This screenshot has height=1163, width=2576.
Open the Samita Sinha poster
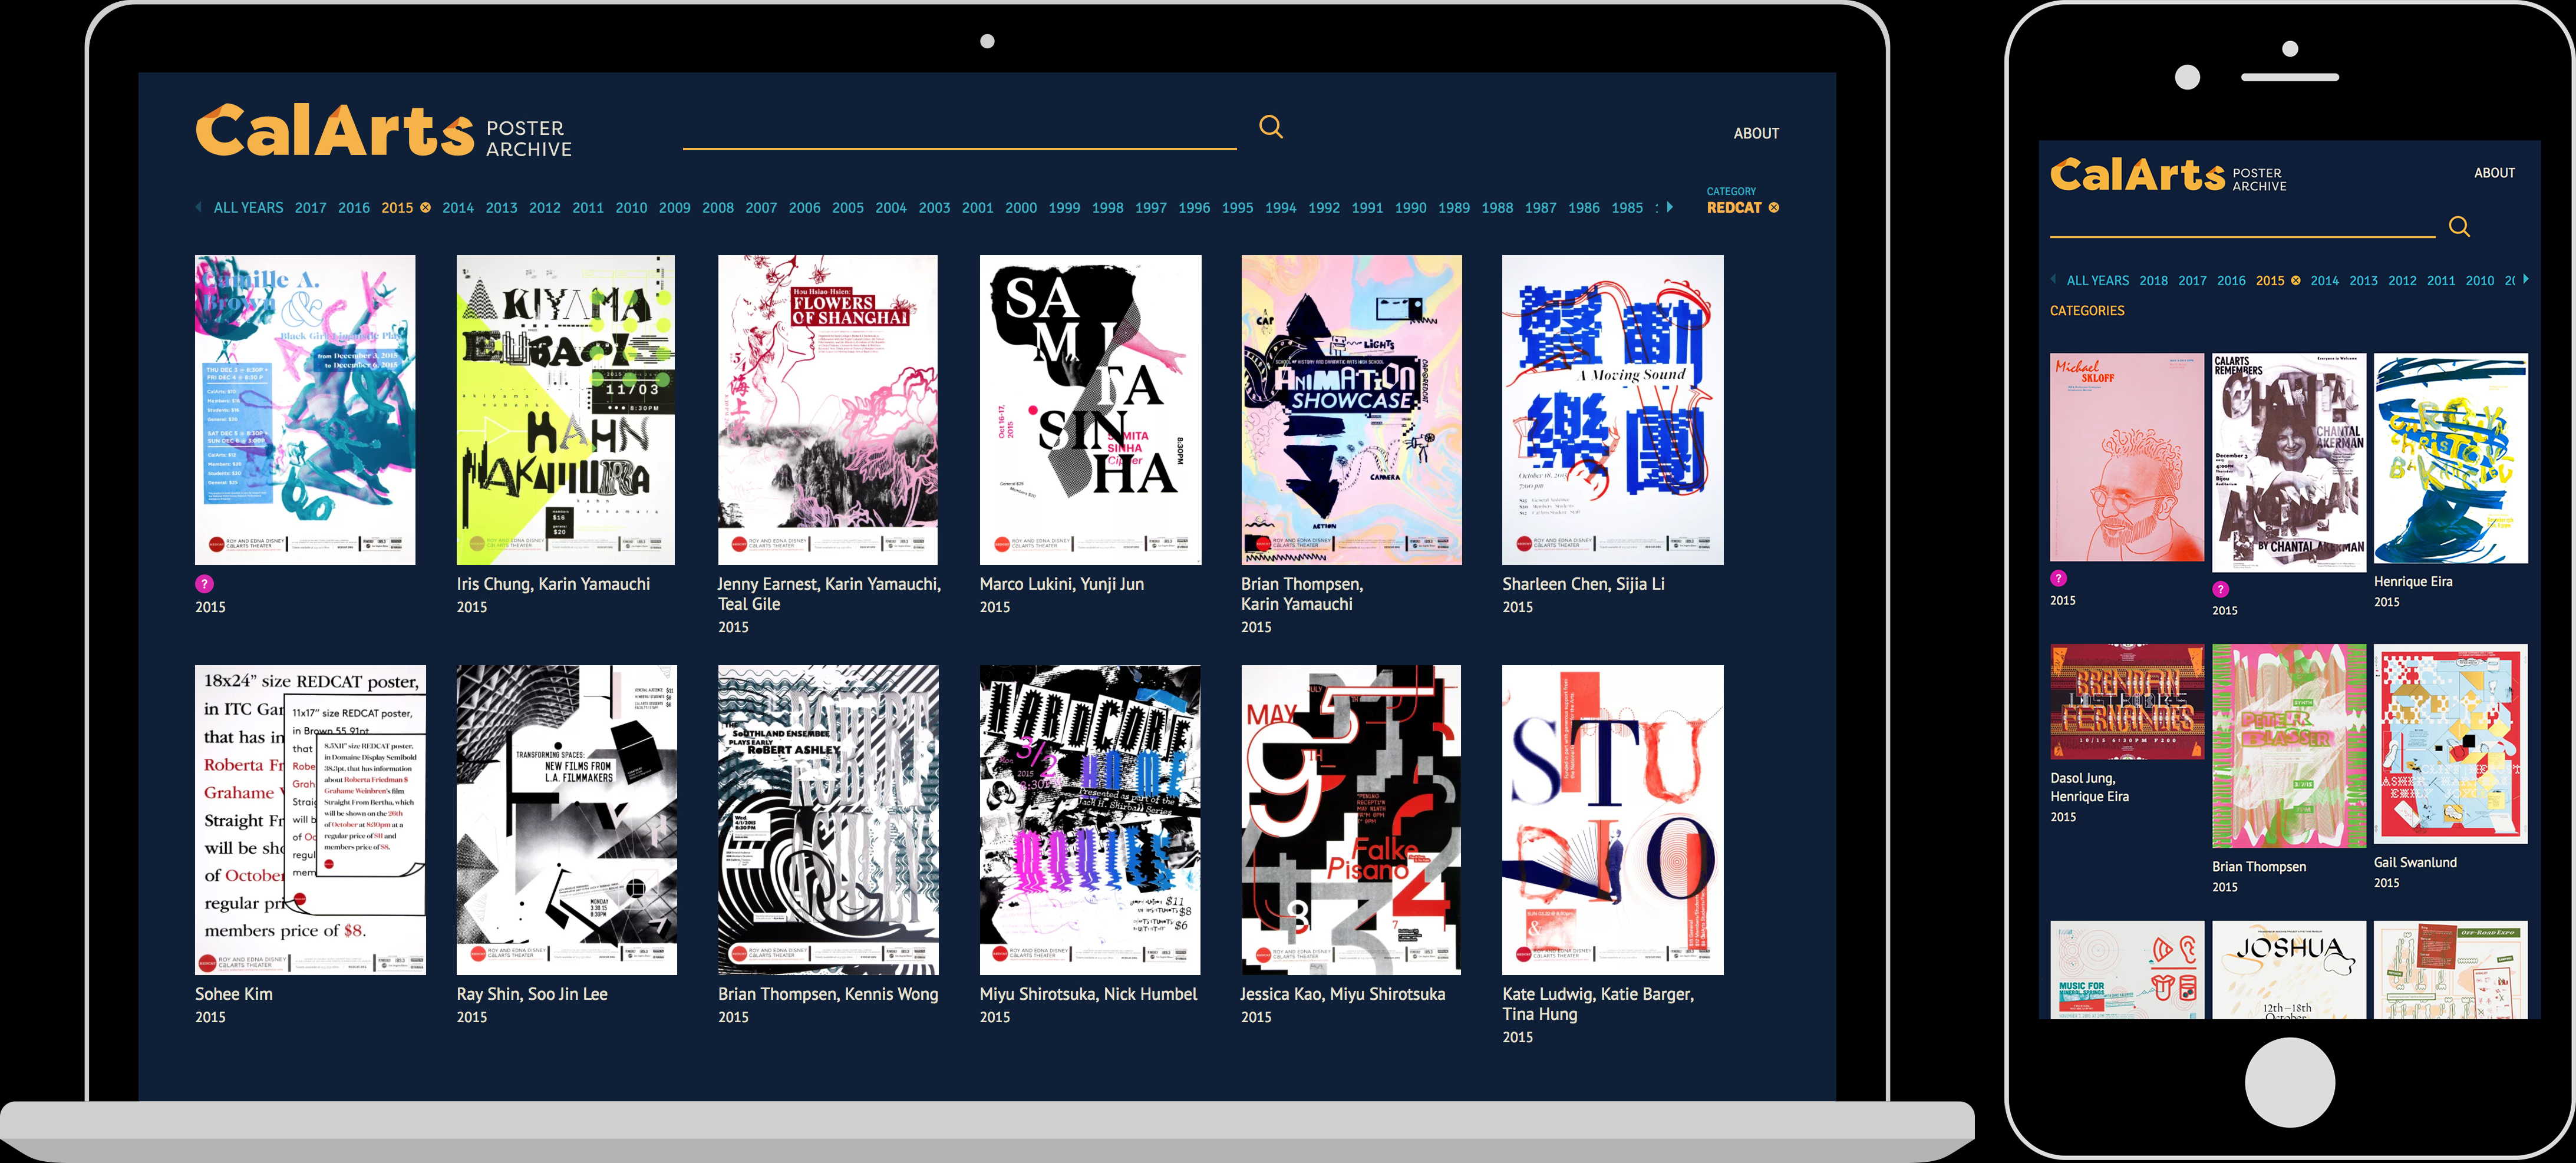pos(1090,410)
